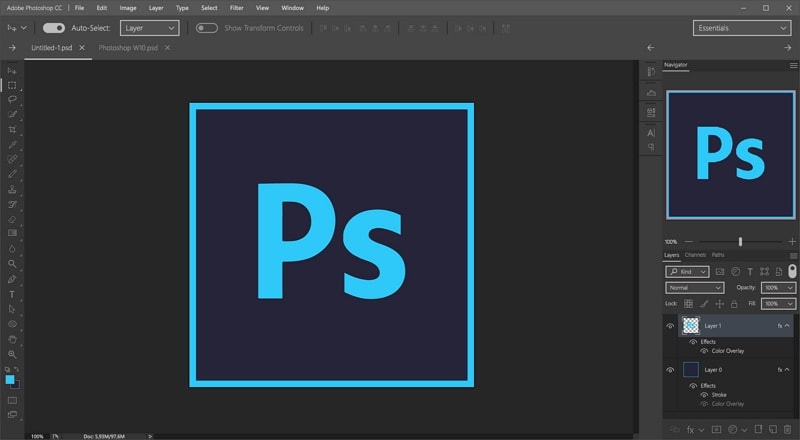
Task: Switch to Photoshop W10.psd tab
Action: [x=128, y=47]
